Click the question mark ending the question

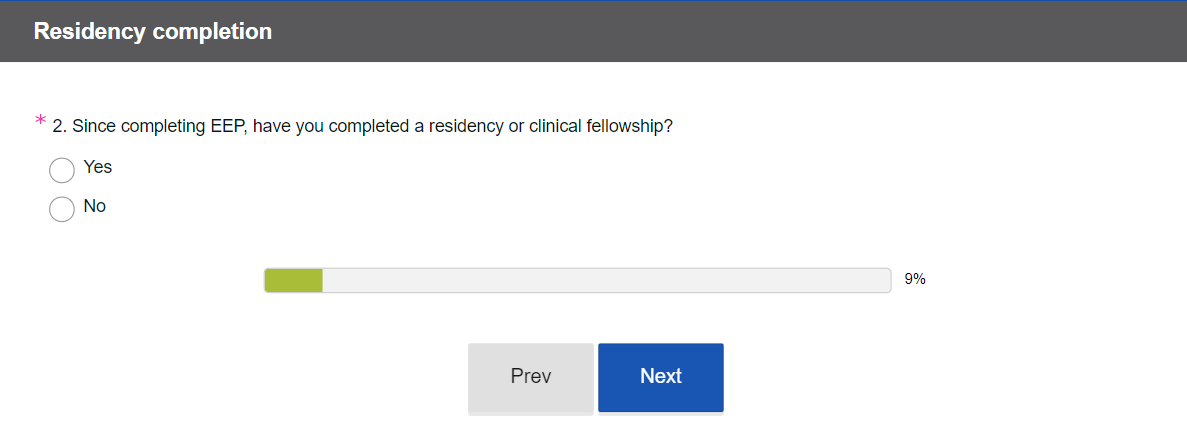(668, 127)
